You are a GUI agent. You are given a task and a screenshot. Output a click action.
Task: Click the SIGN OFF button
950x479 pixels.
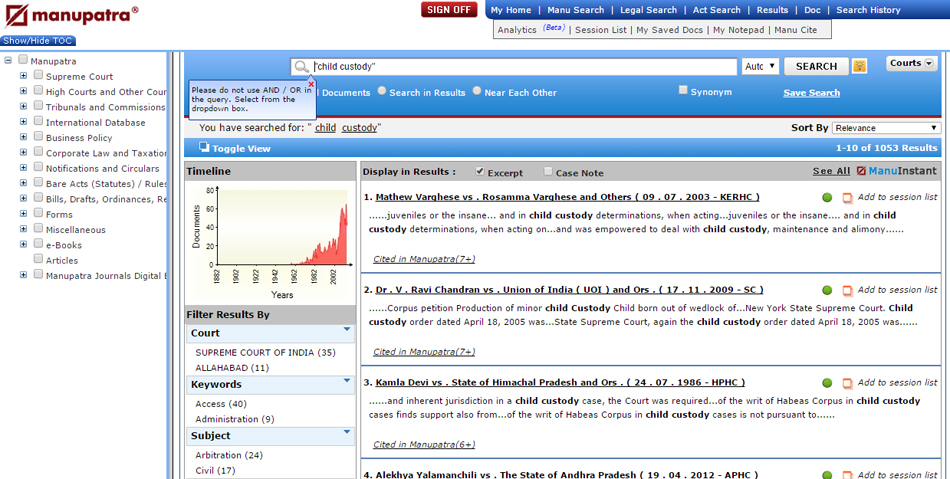449,10
